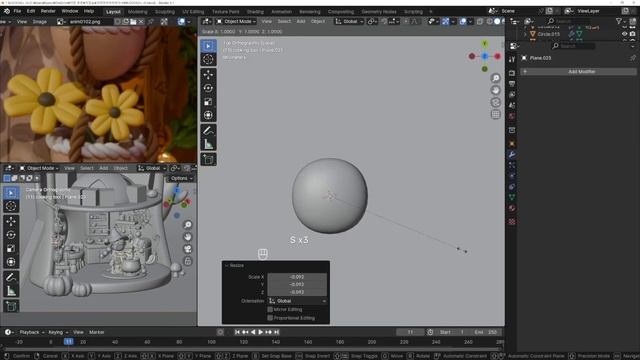Viewport: 640px width, 360px height.
Task: Select the Measure tool in main viewport
Action: click(x=208, y=144)
